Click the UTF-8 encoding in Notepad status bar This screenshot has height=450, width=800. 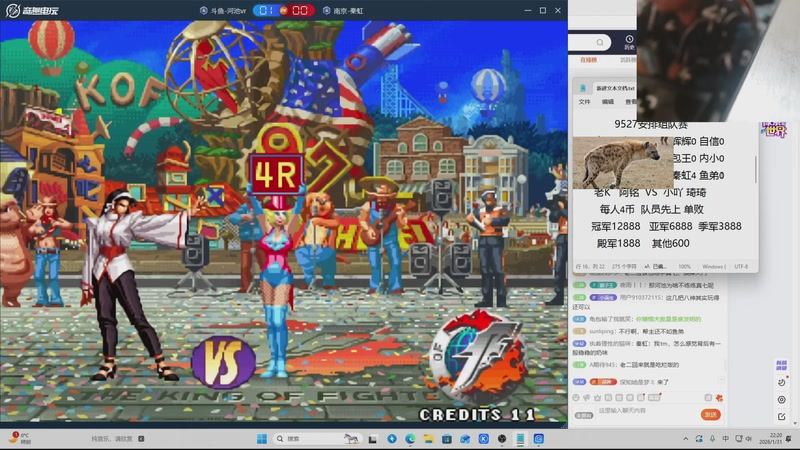tap(741, 267)
